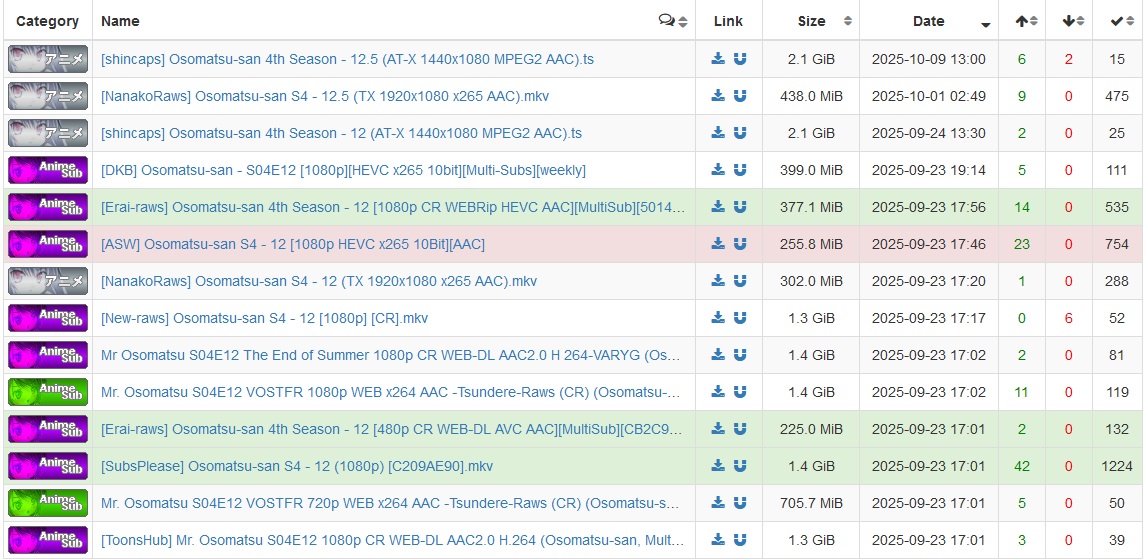Sort by completed downloads column
1145x559 pixels.
pyautogui.click(x=1122, y=21)
